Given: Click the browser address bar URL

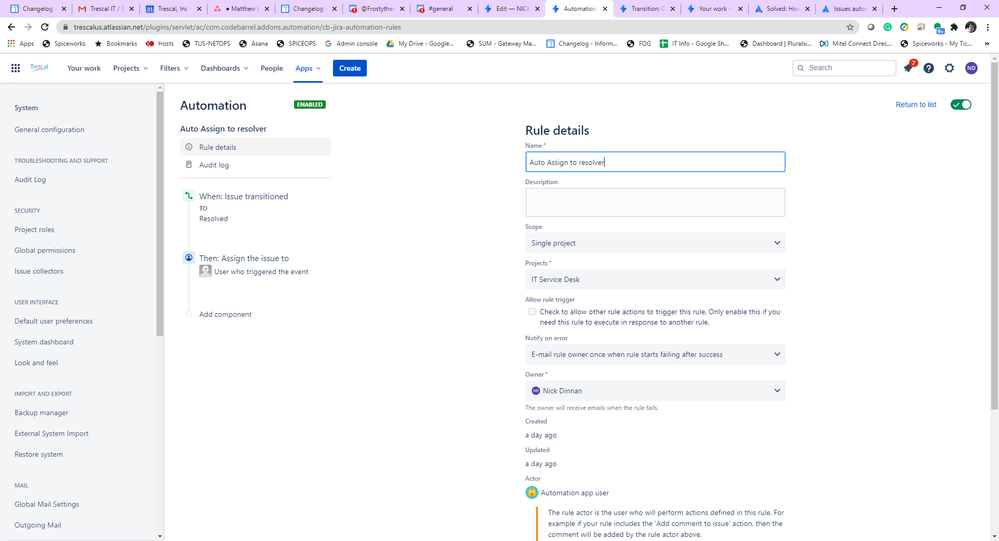Looking at the screenshot, I should pyautogui.click(x=237, y=27).
